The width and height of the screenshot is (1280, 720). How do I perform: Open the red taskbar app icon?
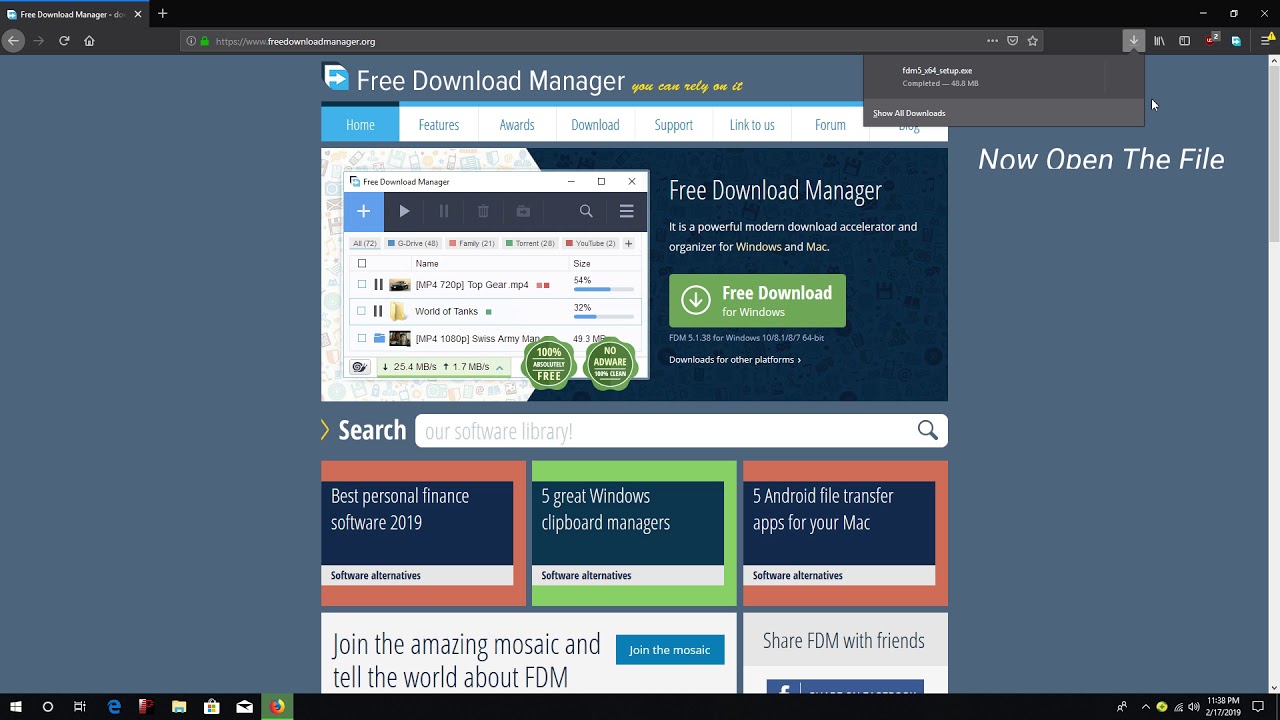(146, 707)
